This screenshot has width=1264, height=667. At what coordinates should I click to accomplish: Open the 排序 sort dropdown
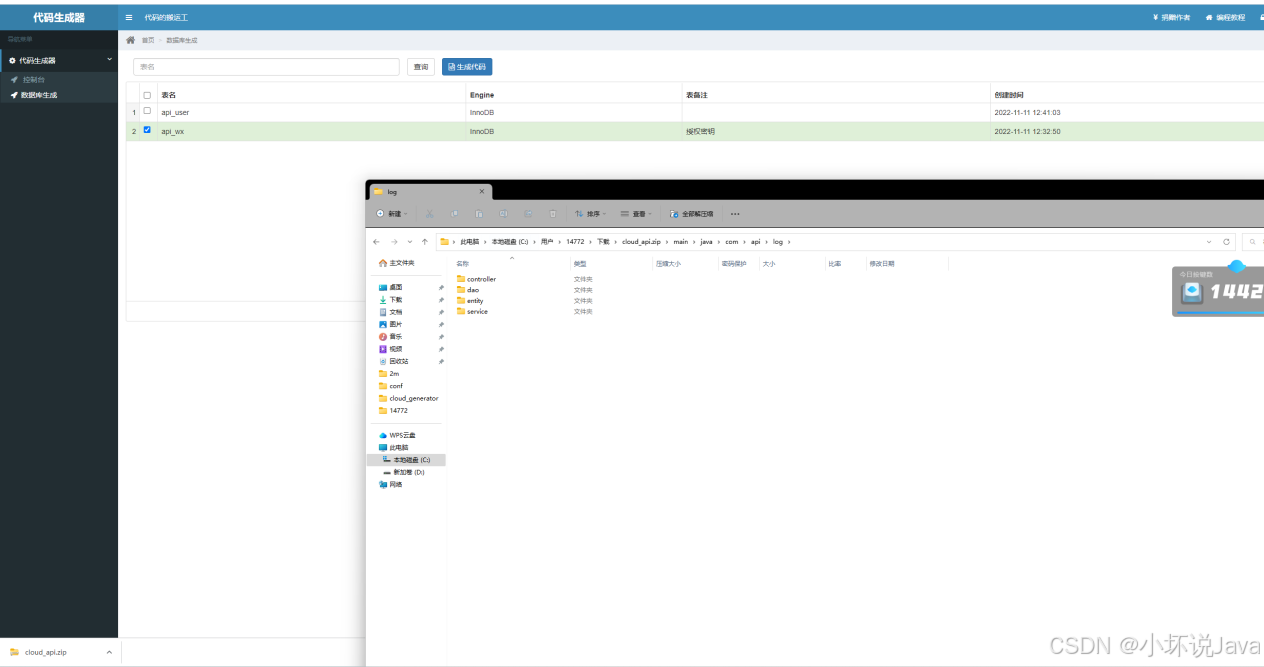pos(590,214)
